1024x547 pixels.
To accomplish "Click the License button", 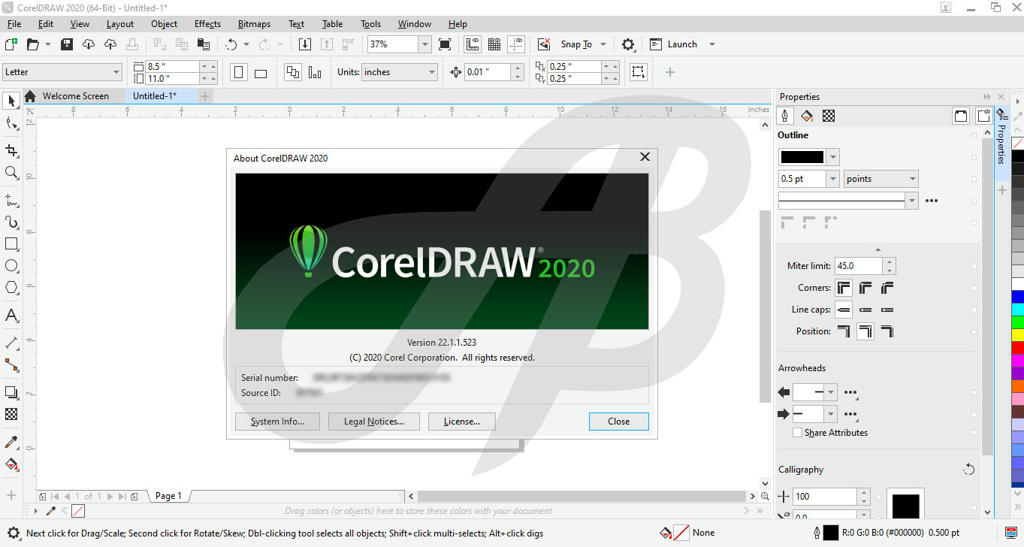I will click(x=462, y=422).
